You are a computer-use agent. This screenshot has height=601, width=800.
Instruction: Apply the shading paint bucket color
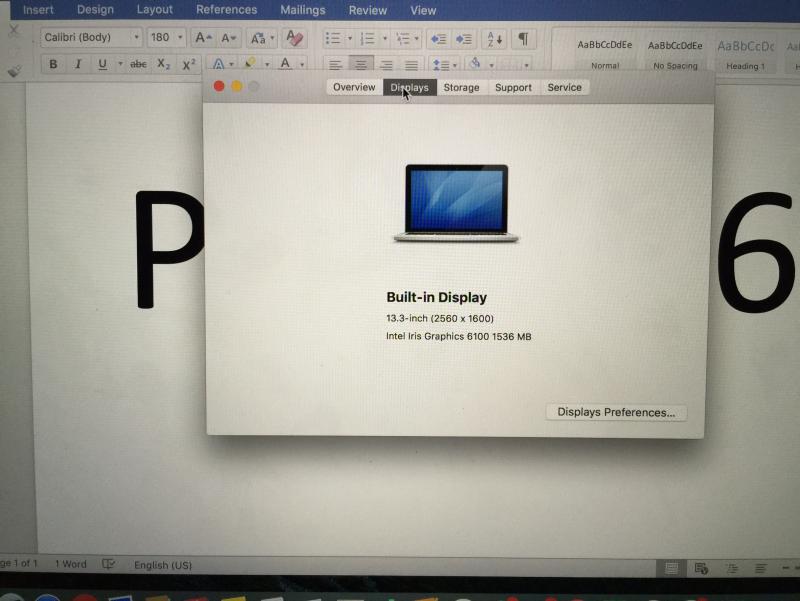[x=475, y=64]
